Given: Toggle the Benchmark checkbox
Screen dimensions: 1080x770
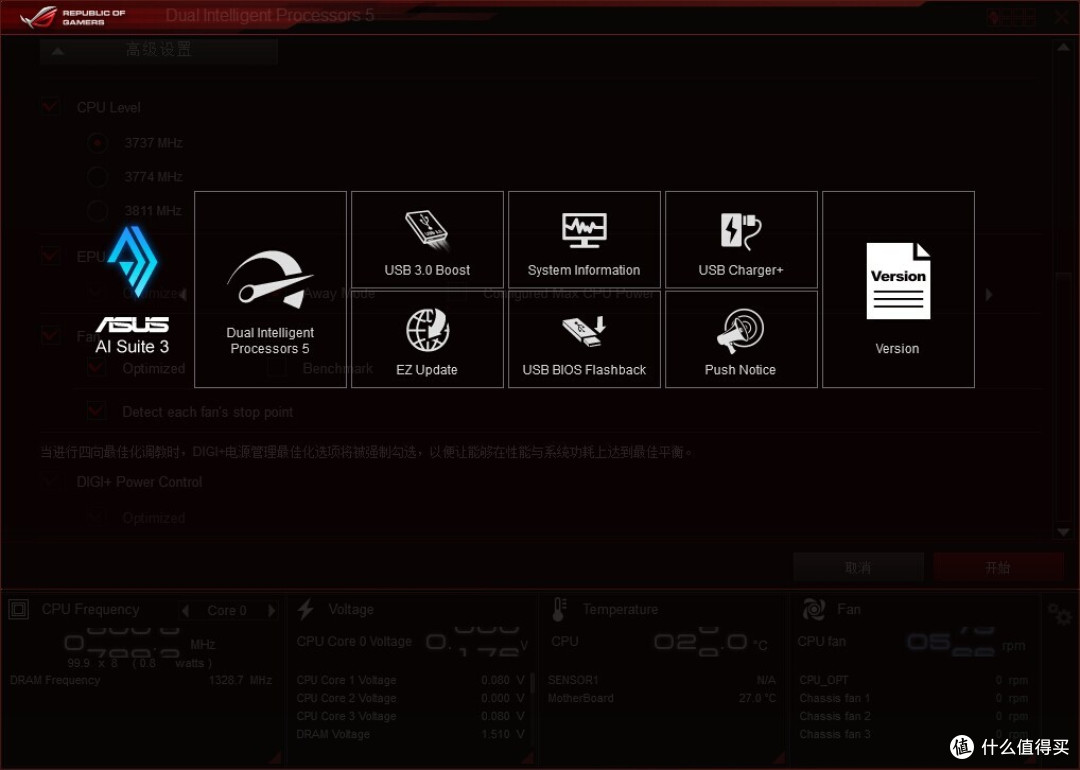Looking at the screenshot, I should pos(277,368).
